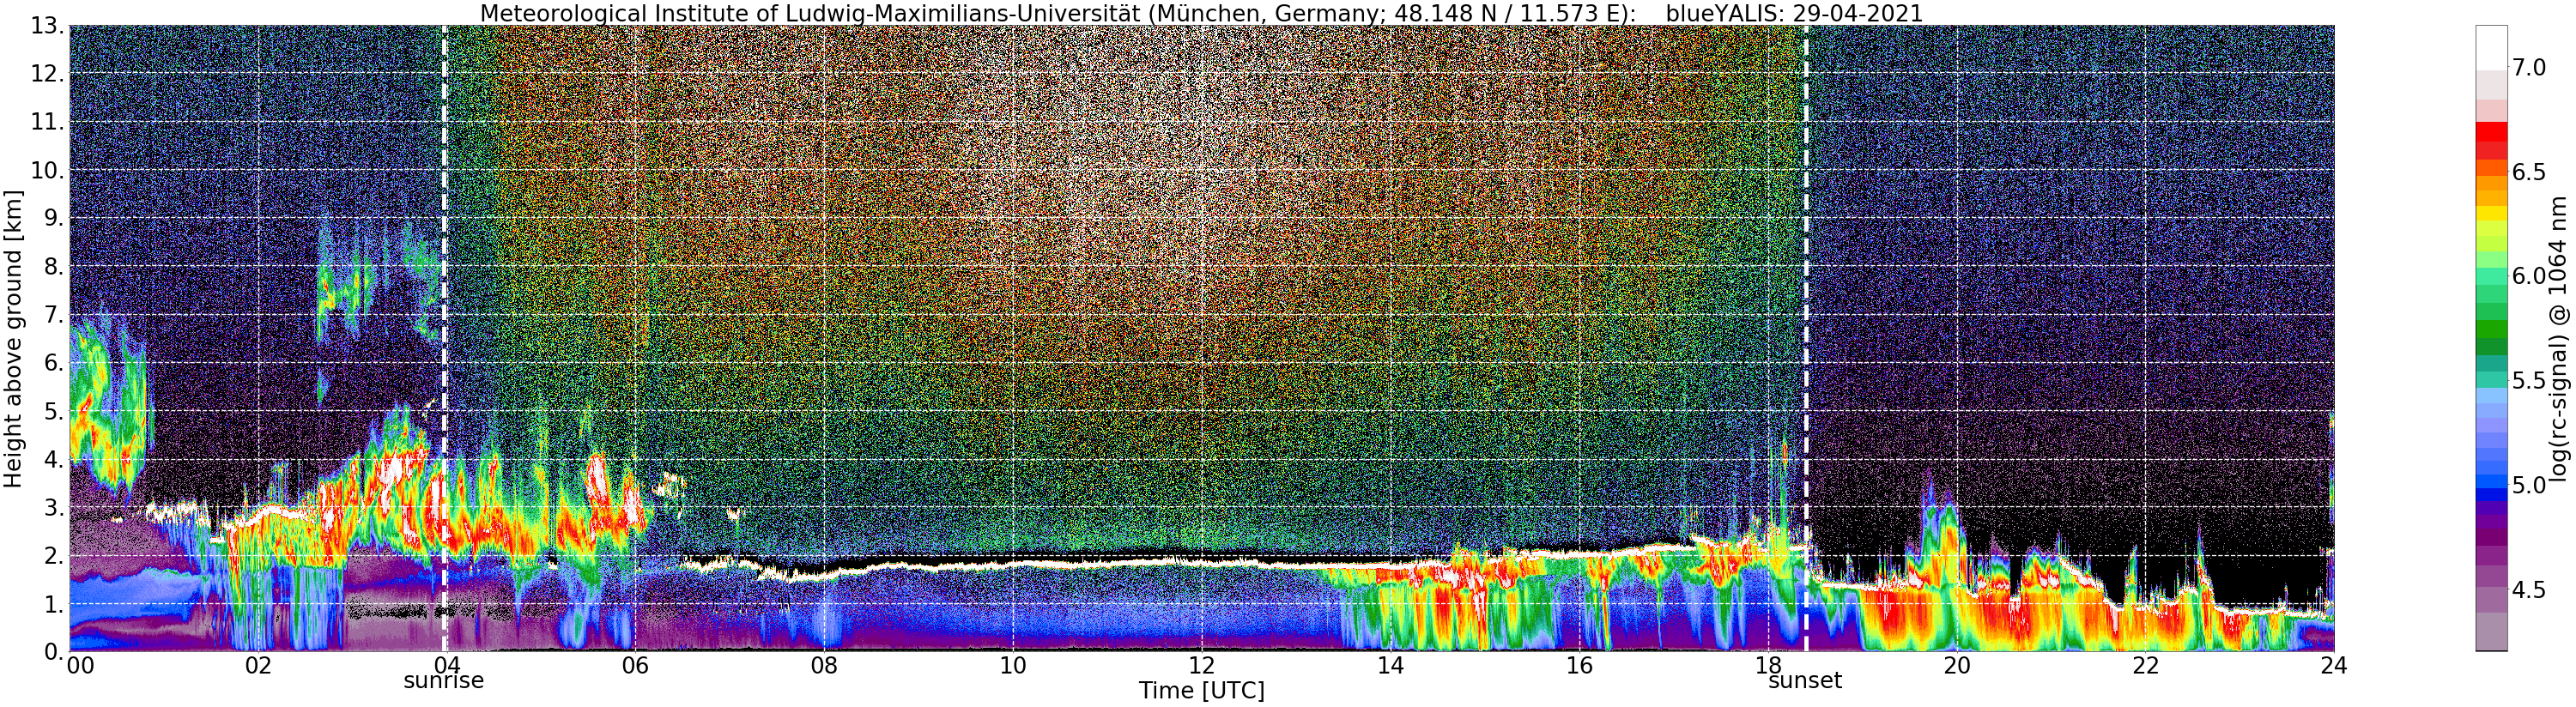Click the '8.' height tick label
The image size is (2576, 707).
point(55,267)
